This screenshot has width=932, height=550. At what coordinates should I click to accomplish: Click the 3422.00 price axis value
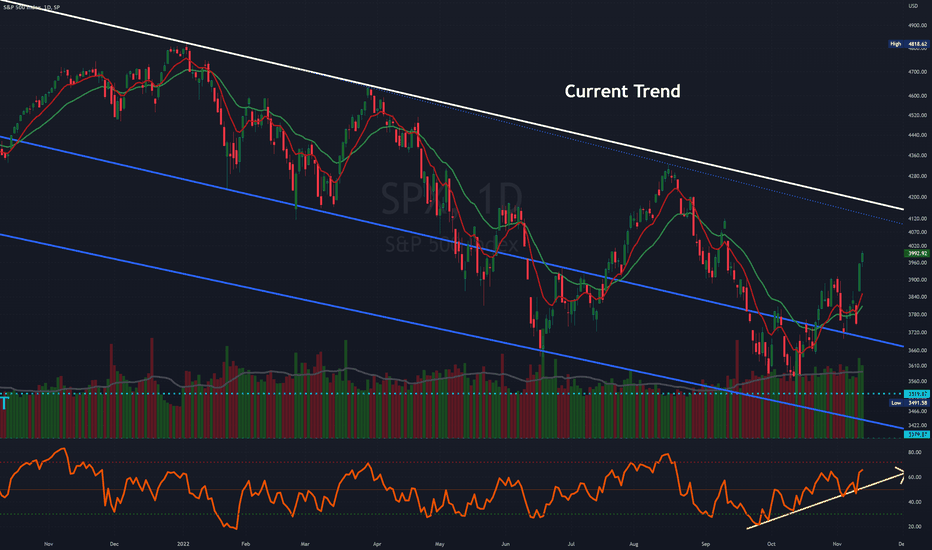[x=917, y=426]
